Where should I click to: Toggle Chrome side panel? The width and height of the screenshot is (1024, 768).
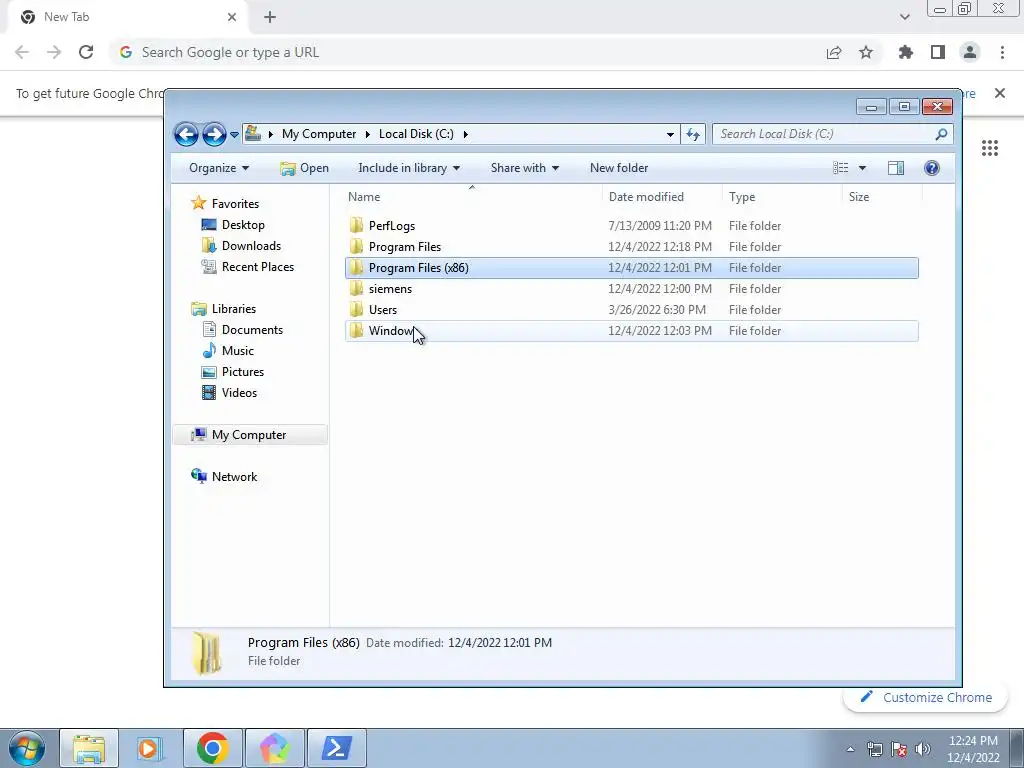tap(938, 52)
